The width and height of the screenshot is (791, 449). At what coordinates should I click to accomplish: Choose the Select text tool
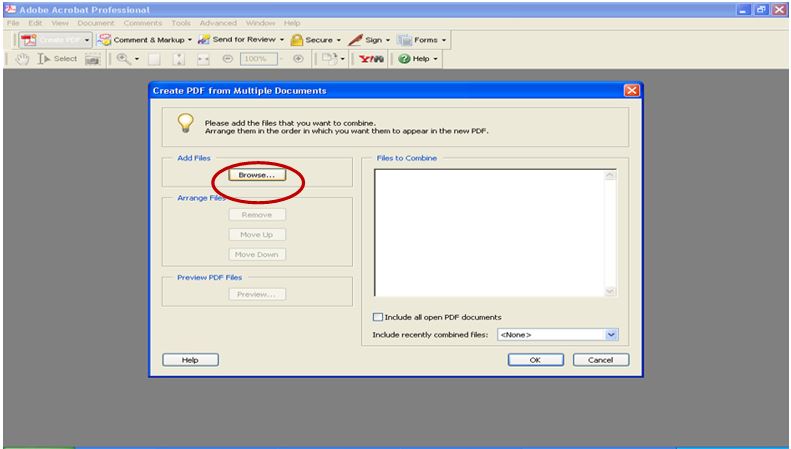(58, 59)
